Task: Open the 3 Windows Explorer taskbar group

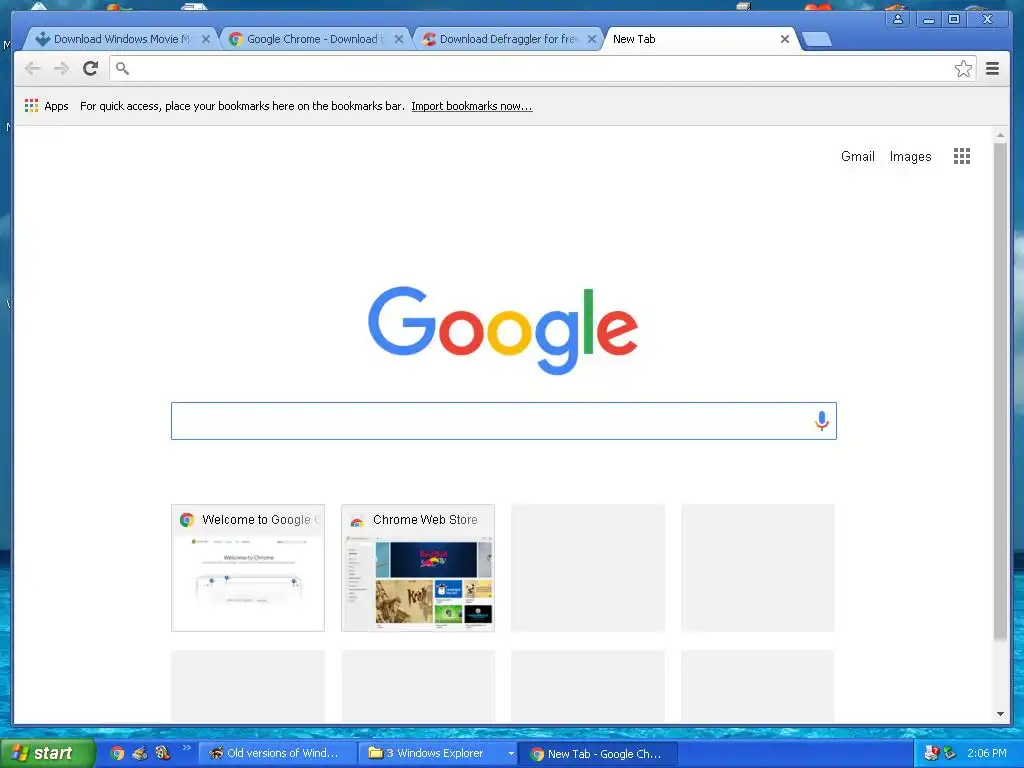Action: click(436, 754)
